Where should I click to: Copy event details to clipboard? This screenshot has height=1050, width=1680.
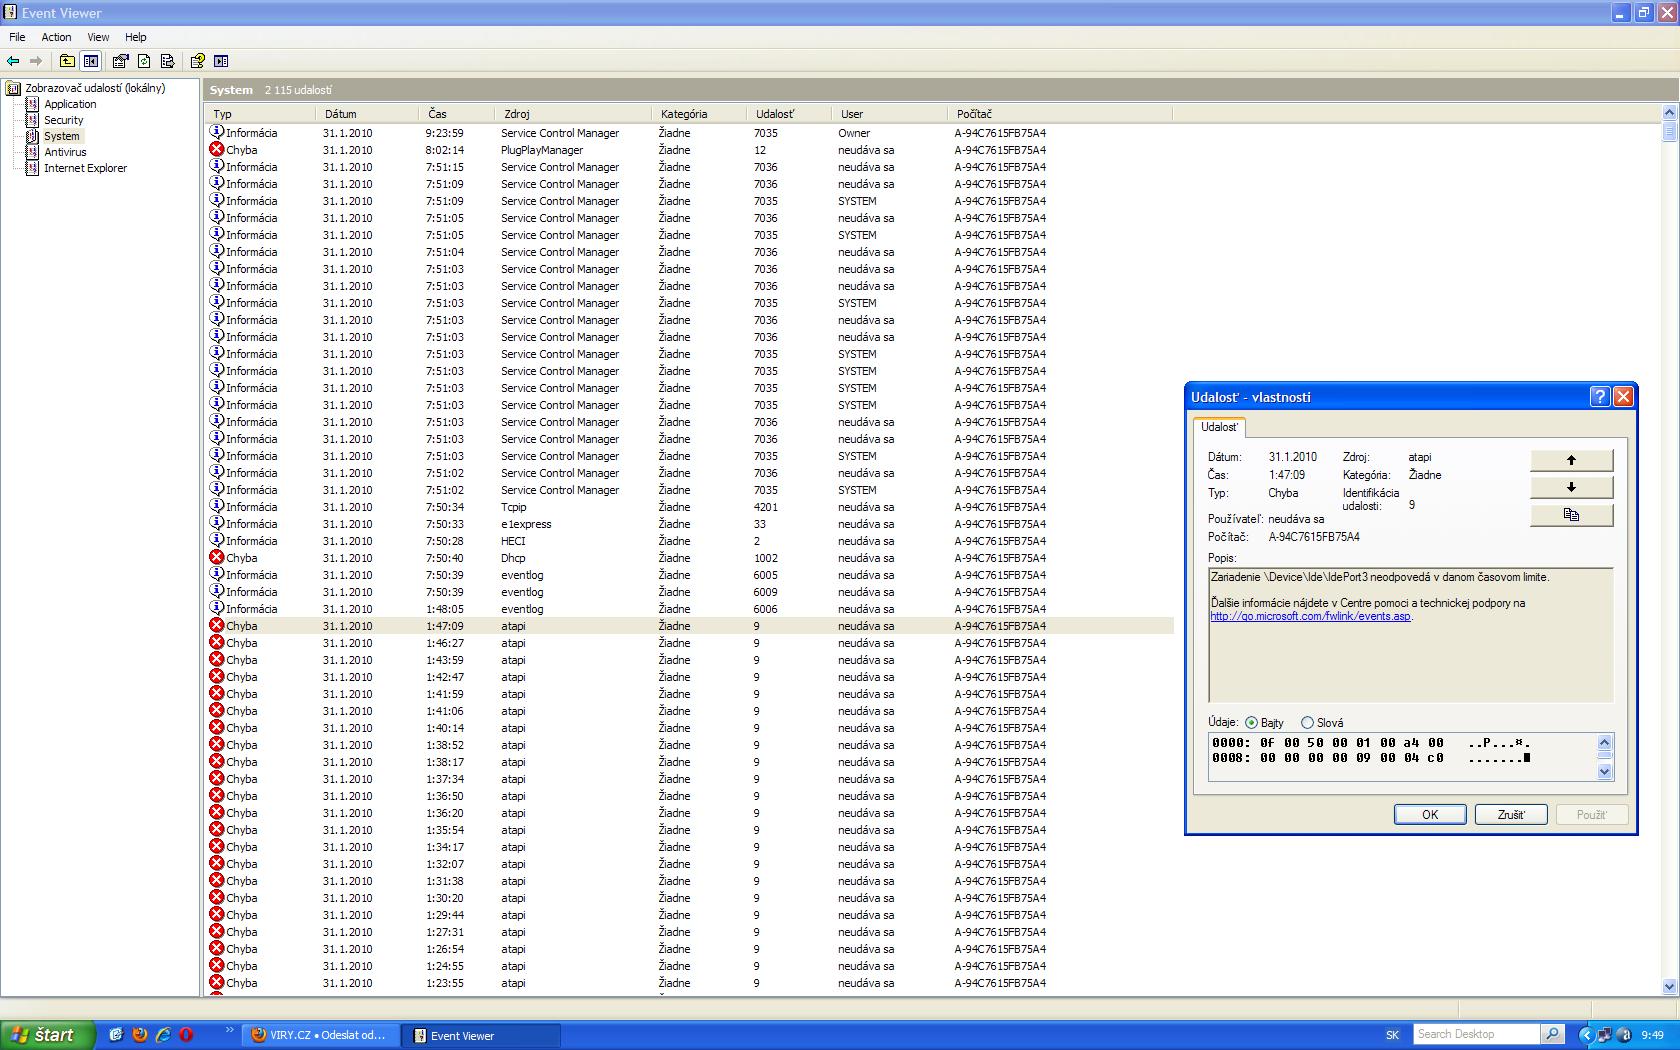(x=1571, y=515)
